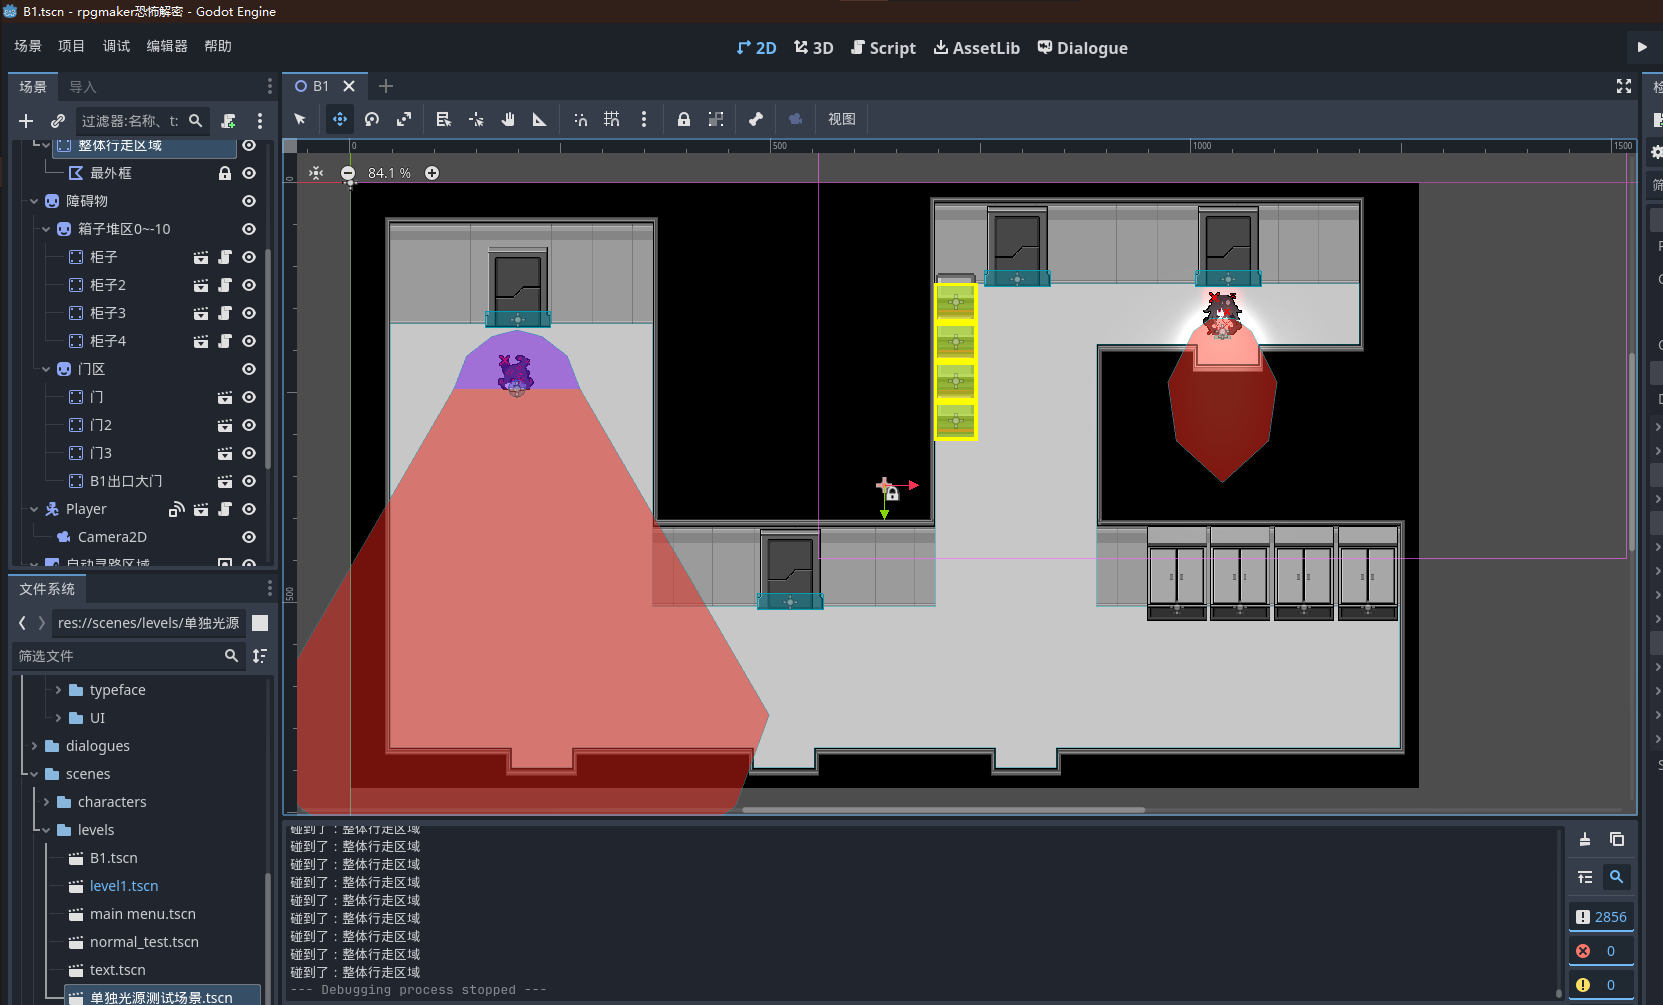Screen dimensions: 1663x1005
Task: Open the Dialogue workspace
Action: click(1082, 48)
